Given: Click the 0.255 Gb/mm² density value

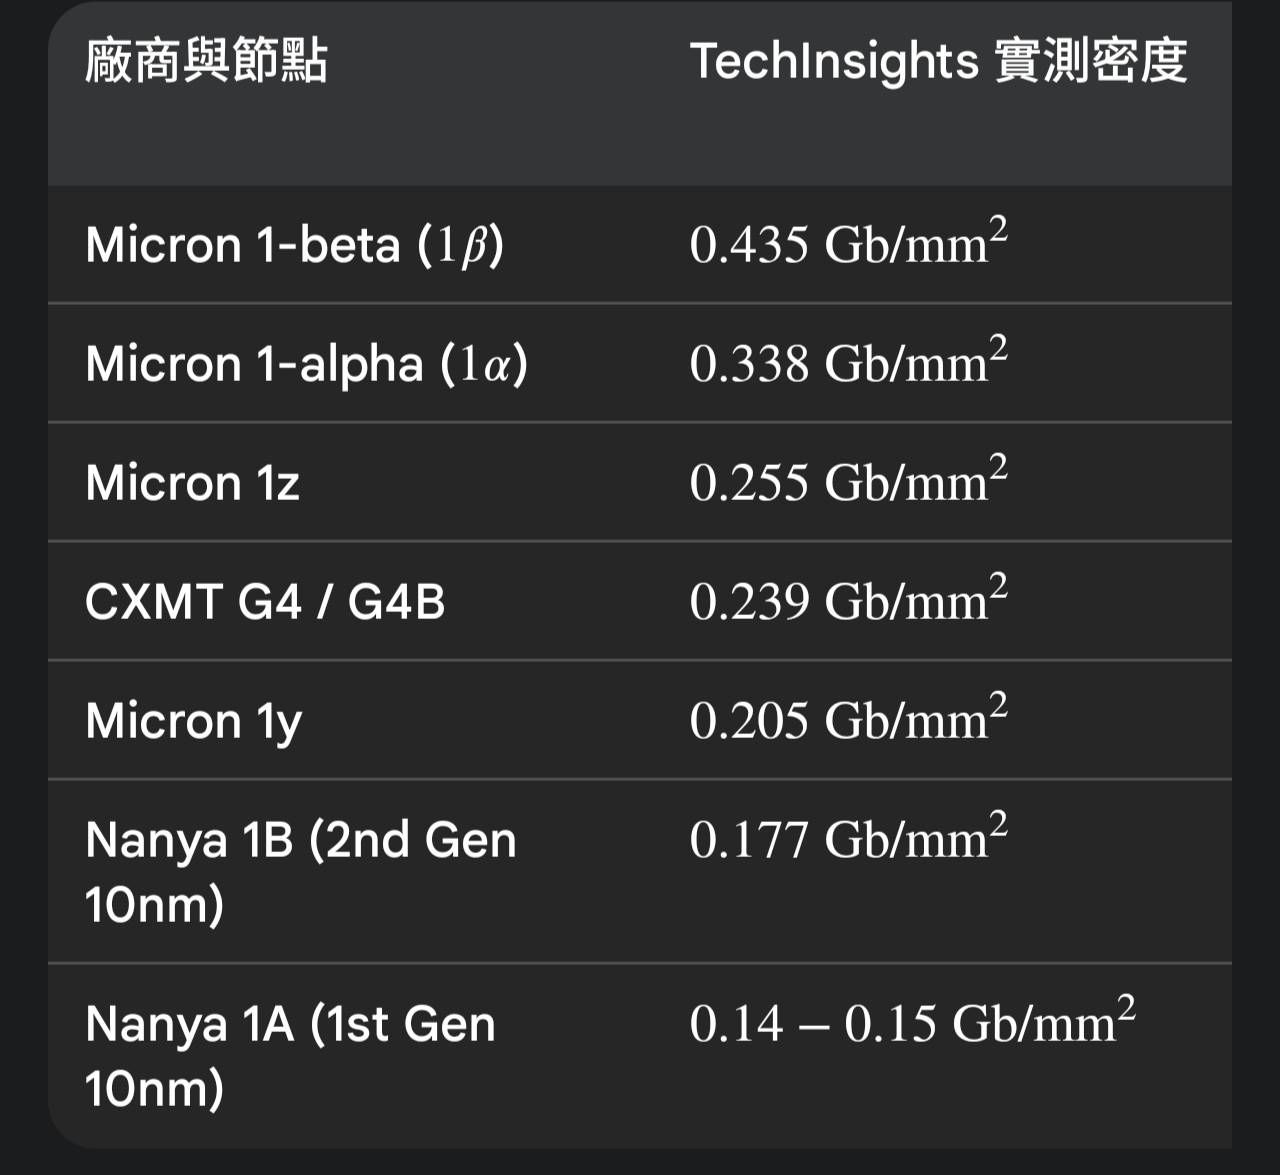Looking at the screenshot, I should point(848,481).
